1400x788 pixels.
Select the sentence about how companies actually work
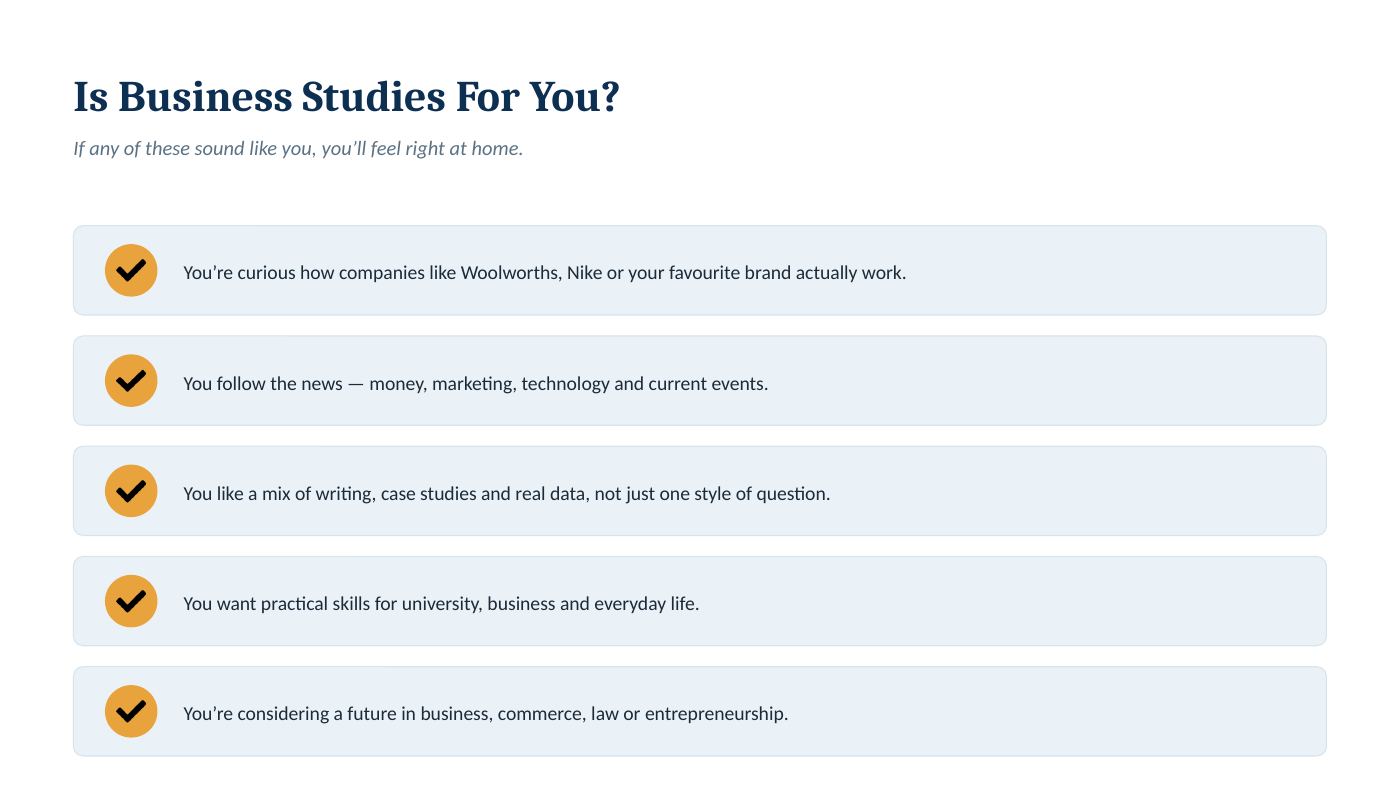(x=544, y=272)
